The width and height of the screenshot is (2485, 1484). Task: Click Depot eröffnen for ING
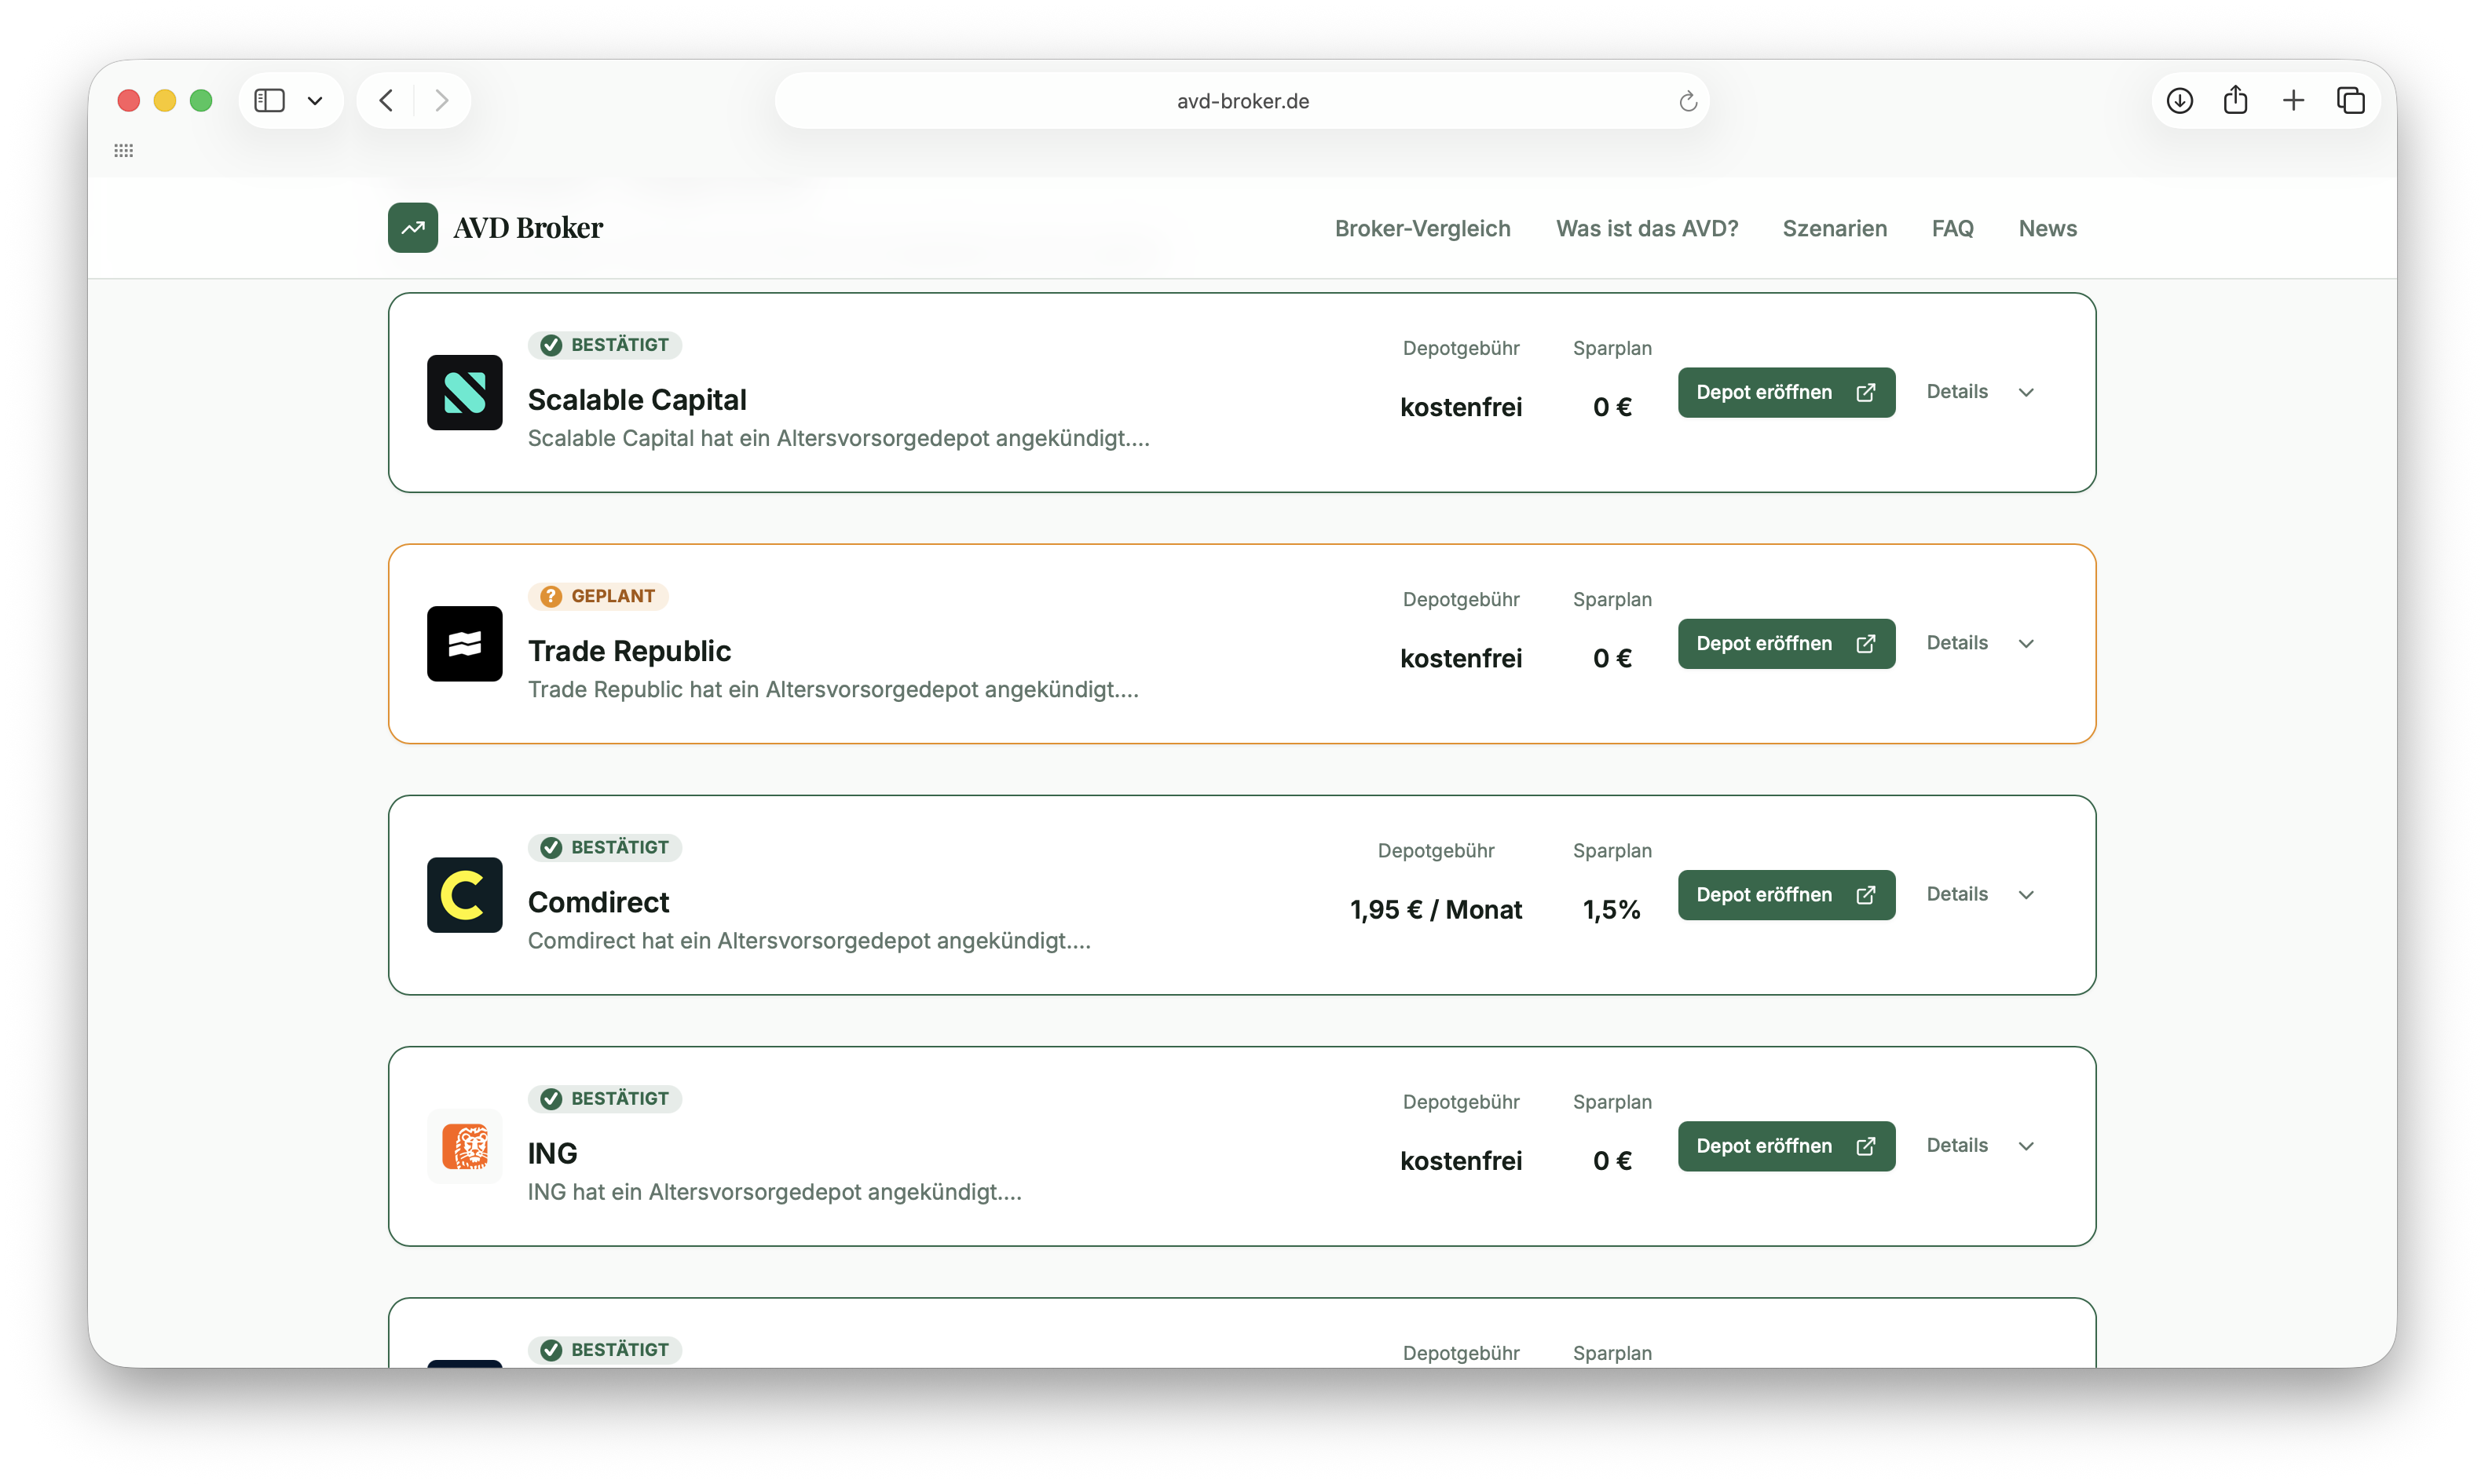click(x=1786, y=1146)
